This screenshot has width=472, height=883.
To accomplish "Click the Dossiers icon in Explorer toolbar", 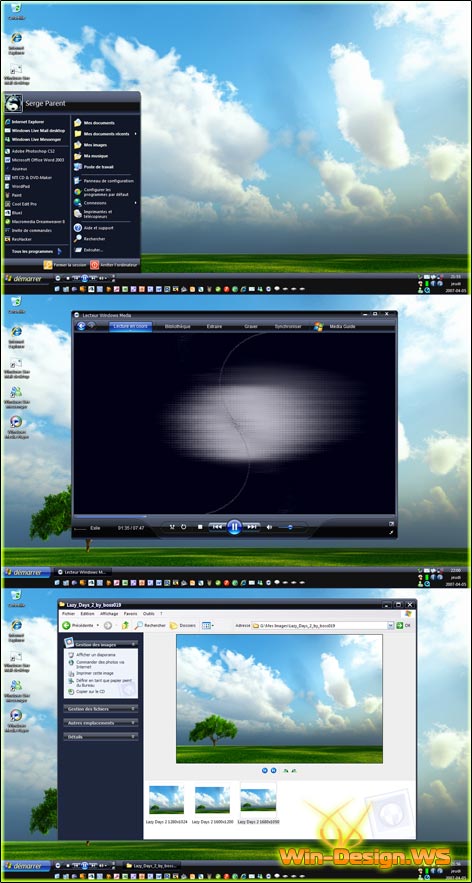I will pos(173,625).
